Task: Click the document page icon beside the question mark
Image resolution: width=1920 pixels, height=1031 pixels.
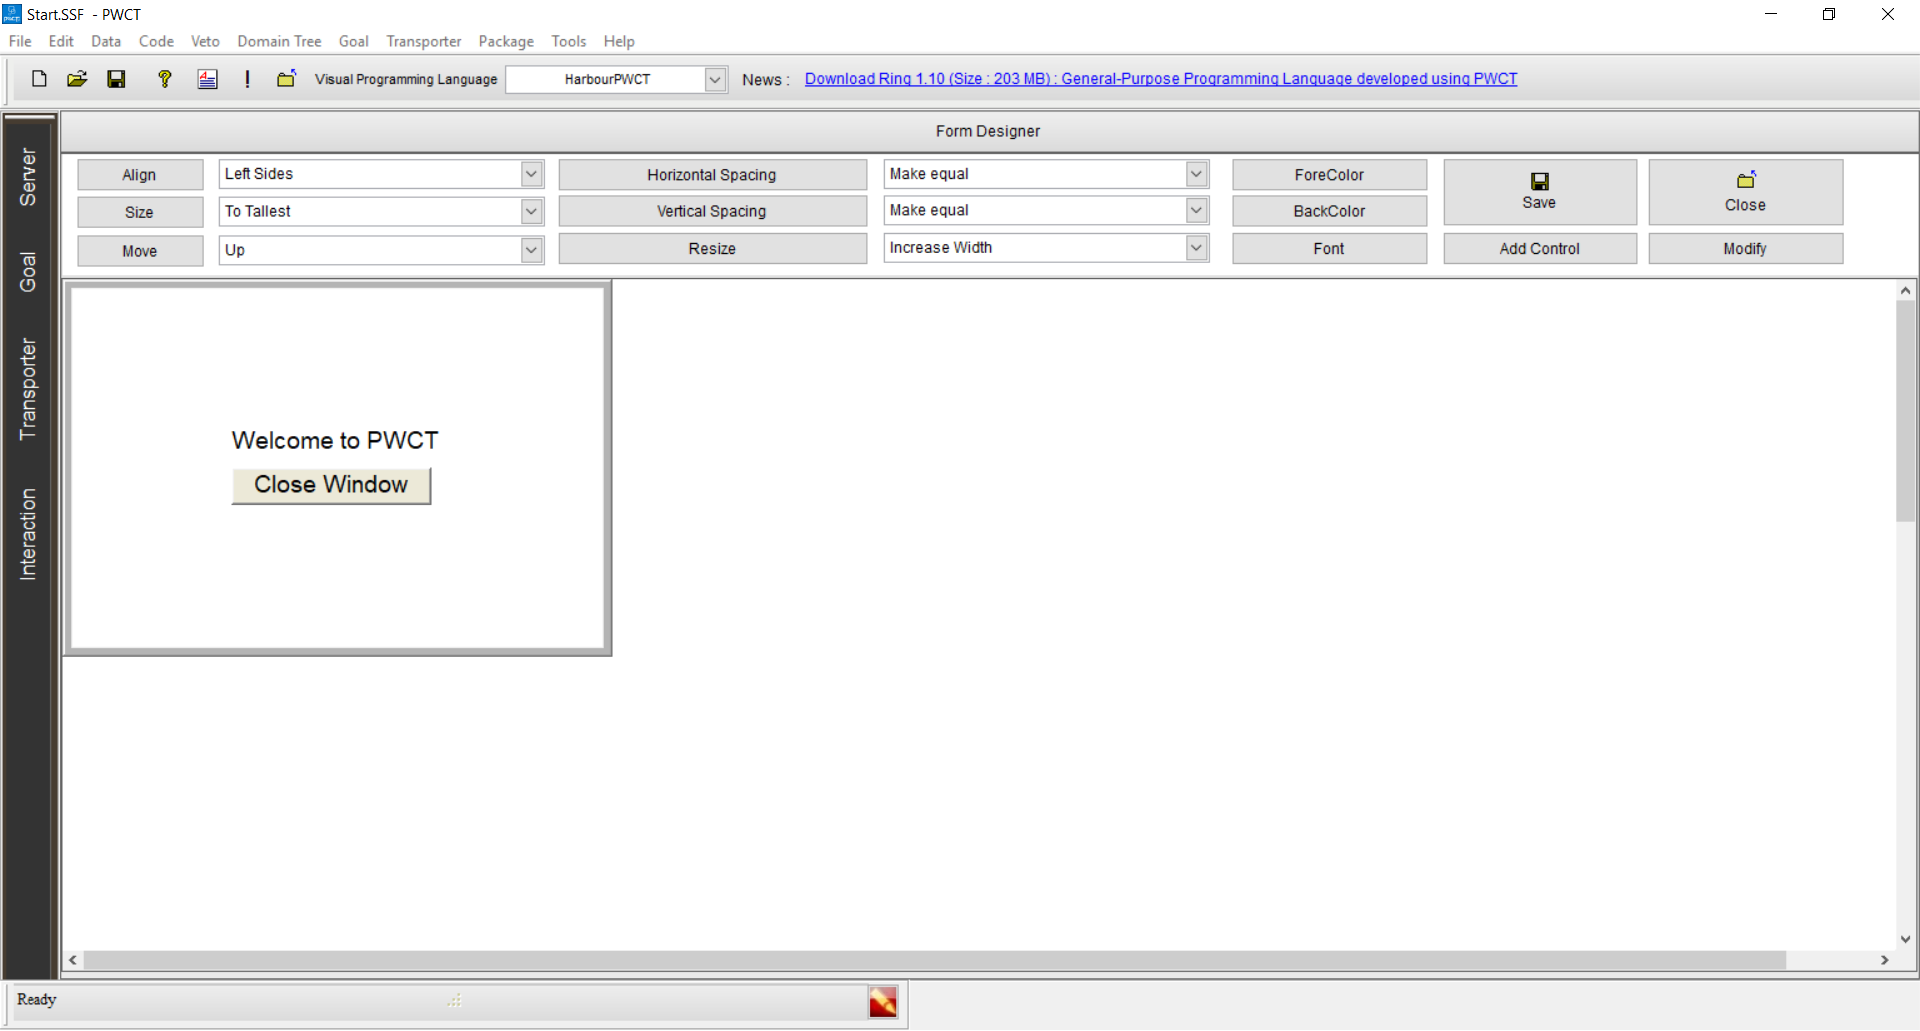Action: 208,79
